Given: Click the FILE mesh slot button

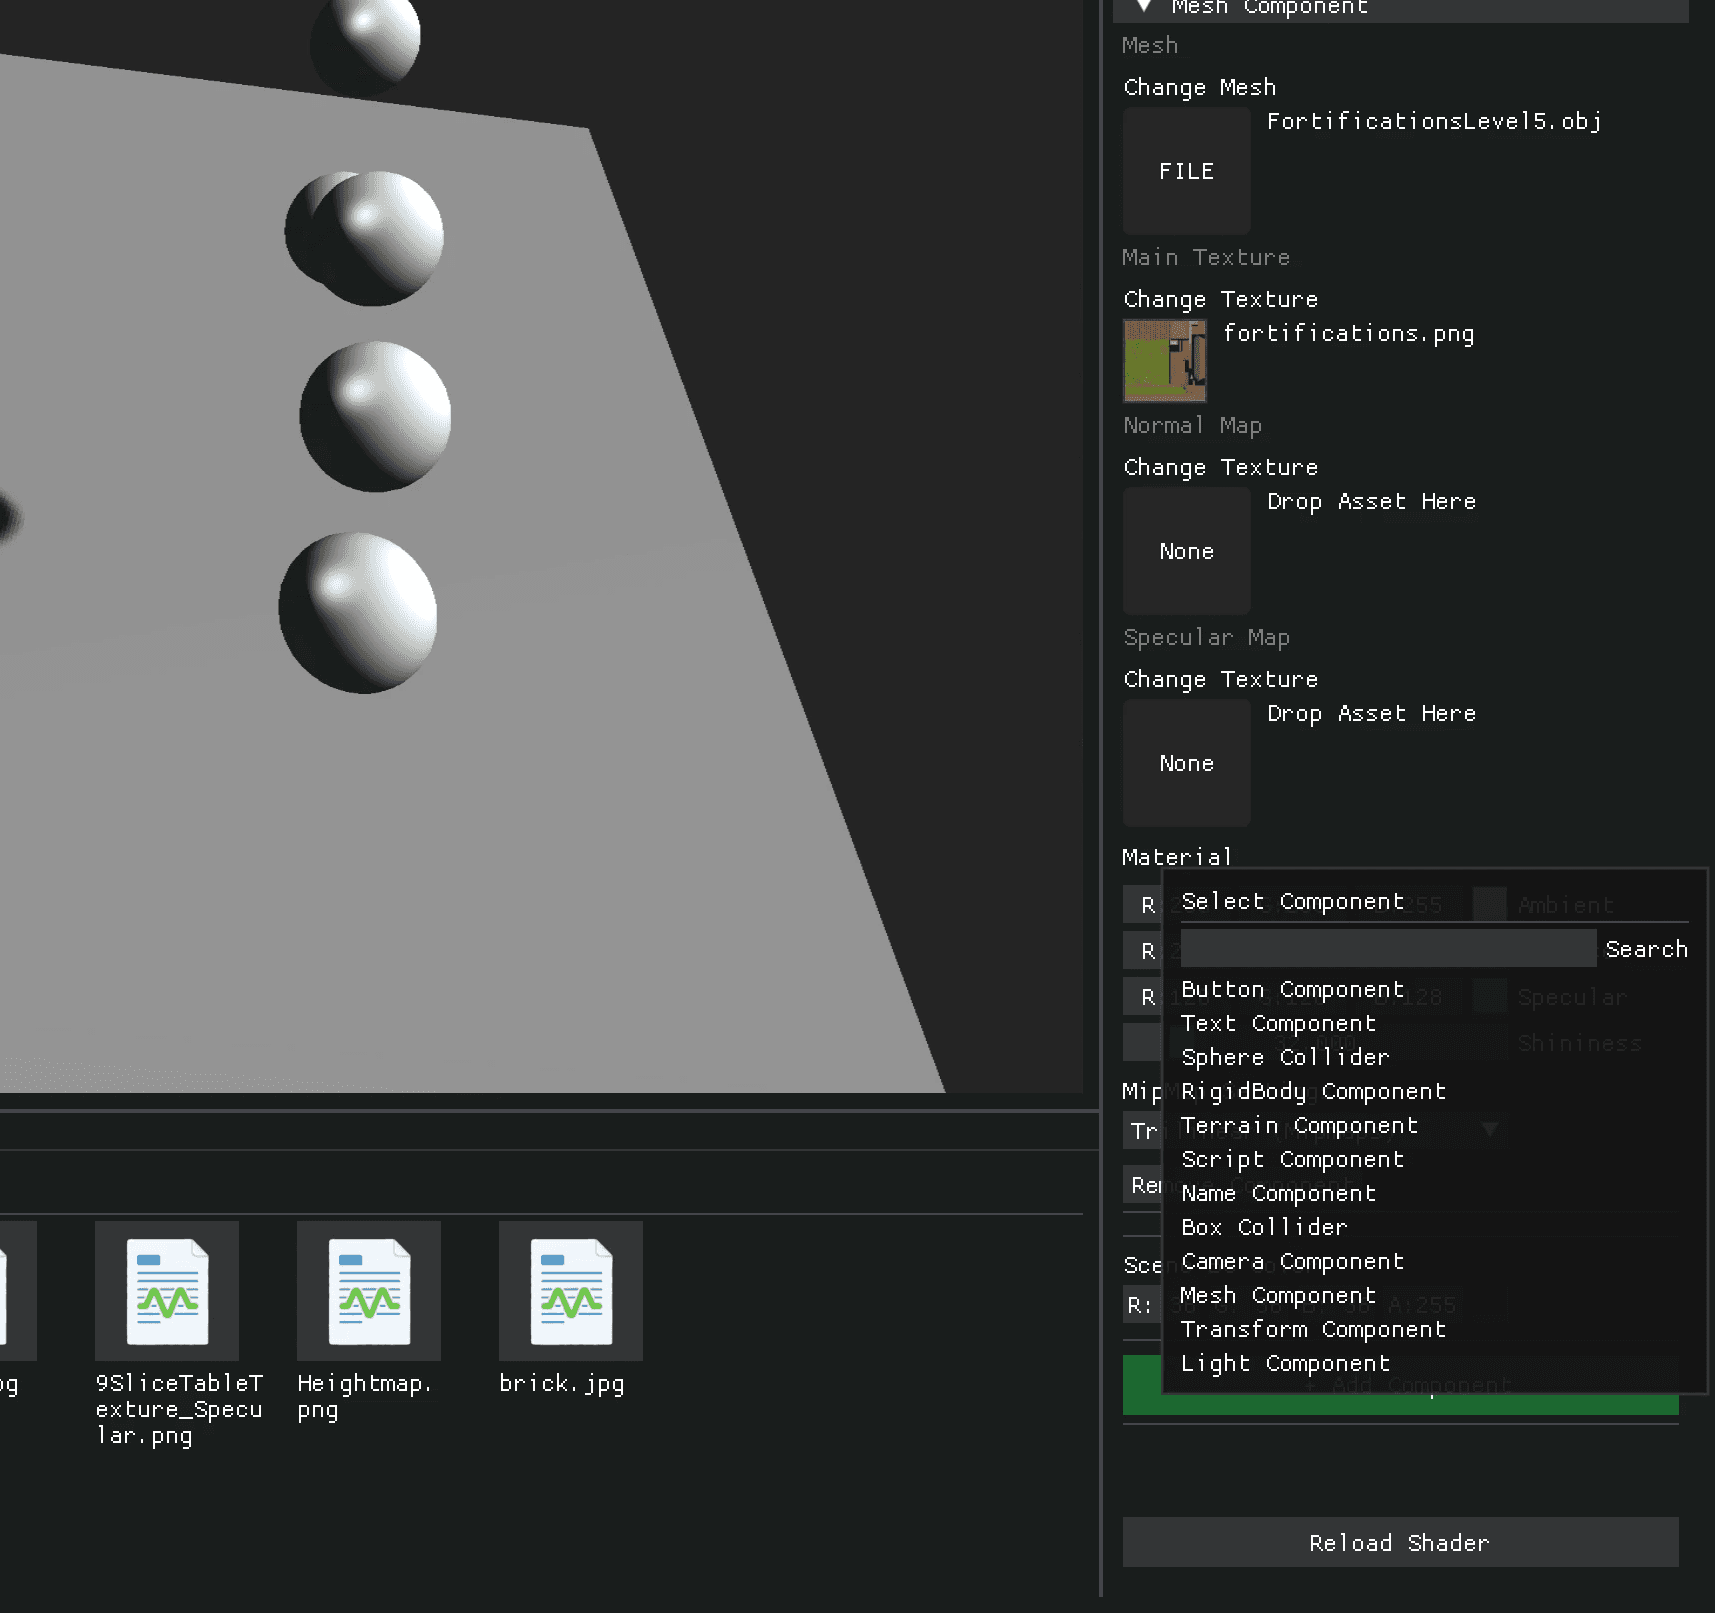Looking at the screenshot, I should [x=1186, y=171].
